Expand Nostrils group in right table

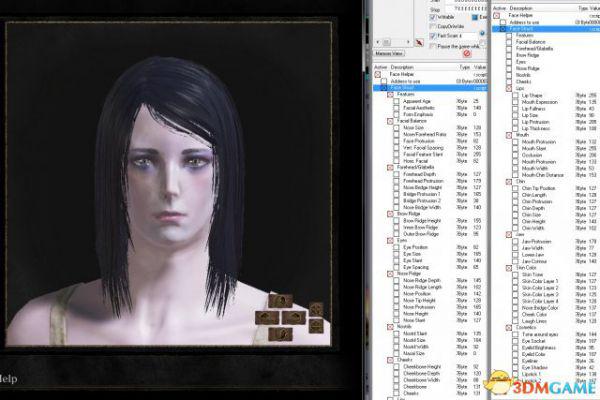tap(509, 75)
